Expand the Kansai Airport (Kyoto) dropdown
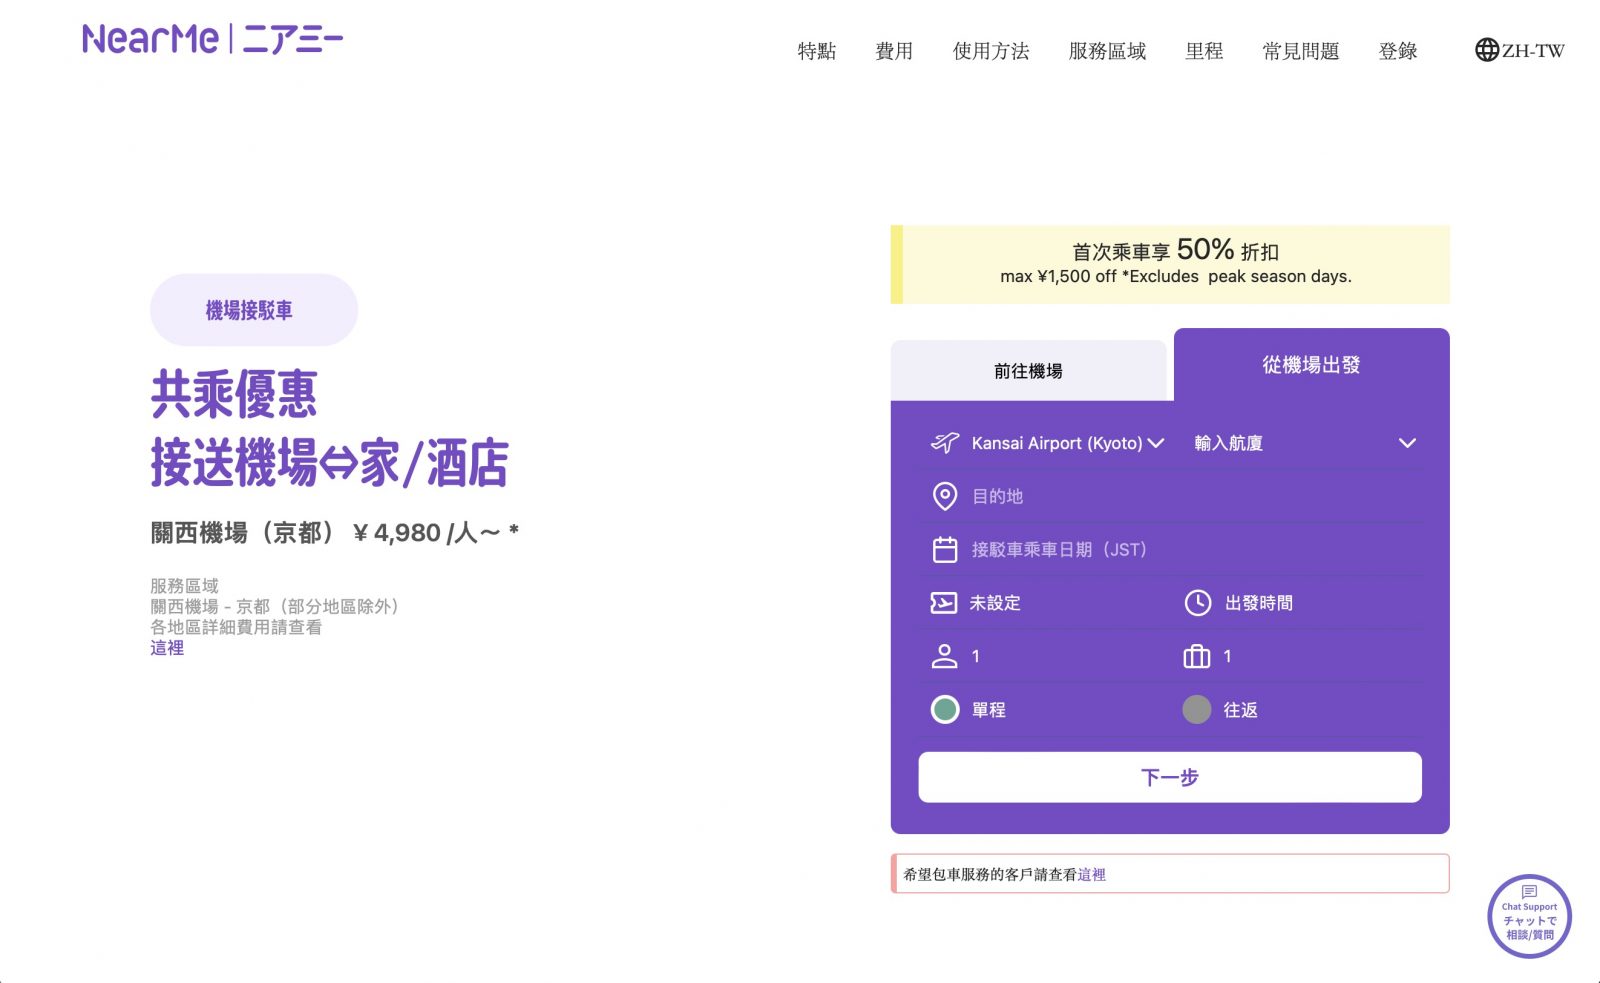 click(1067, 443)
